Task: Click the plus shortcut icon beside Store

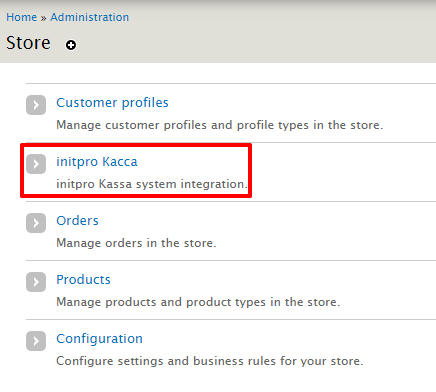Action: tap(71, 45)
